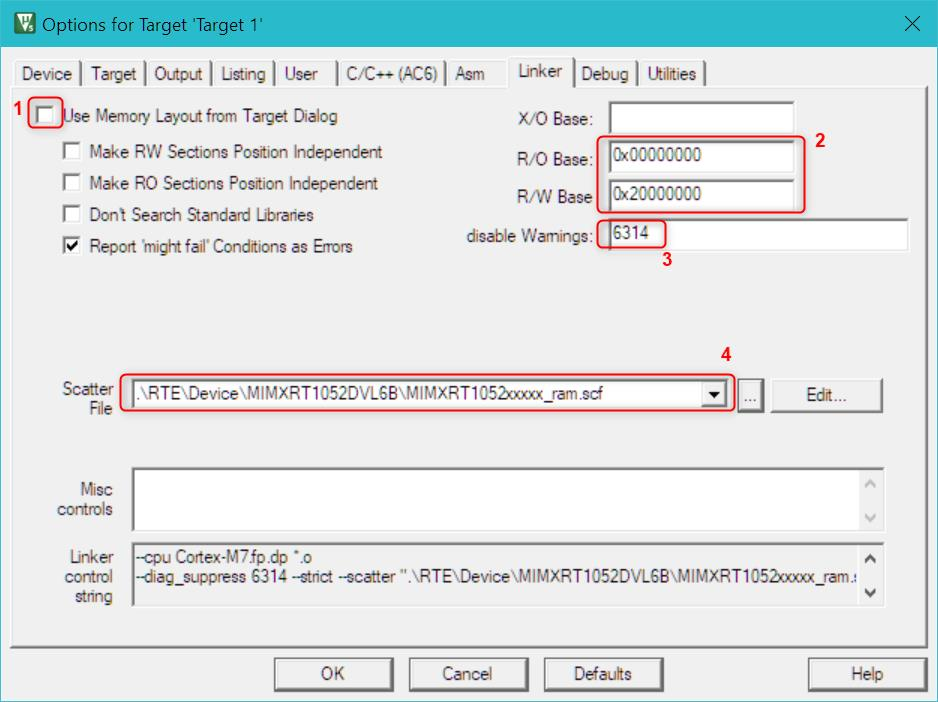This screenshot has height=702, width=938.
Task: Click the Cancel button
Action: [x=468, y=674]
